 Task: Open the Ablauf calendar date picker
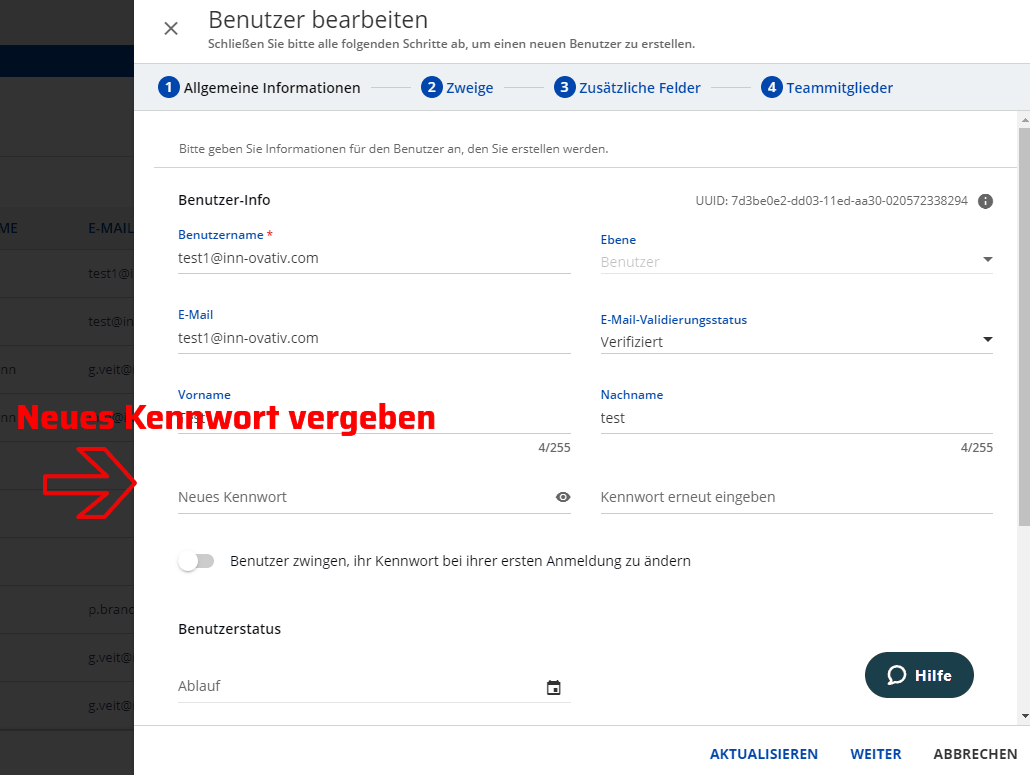point(554,687)
